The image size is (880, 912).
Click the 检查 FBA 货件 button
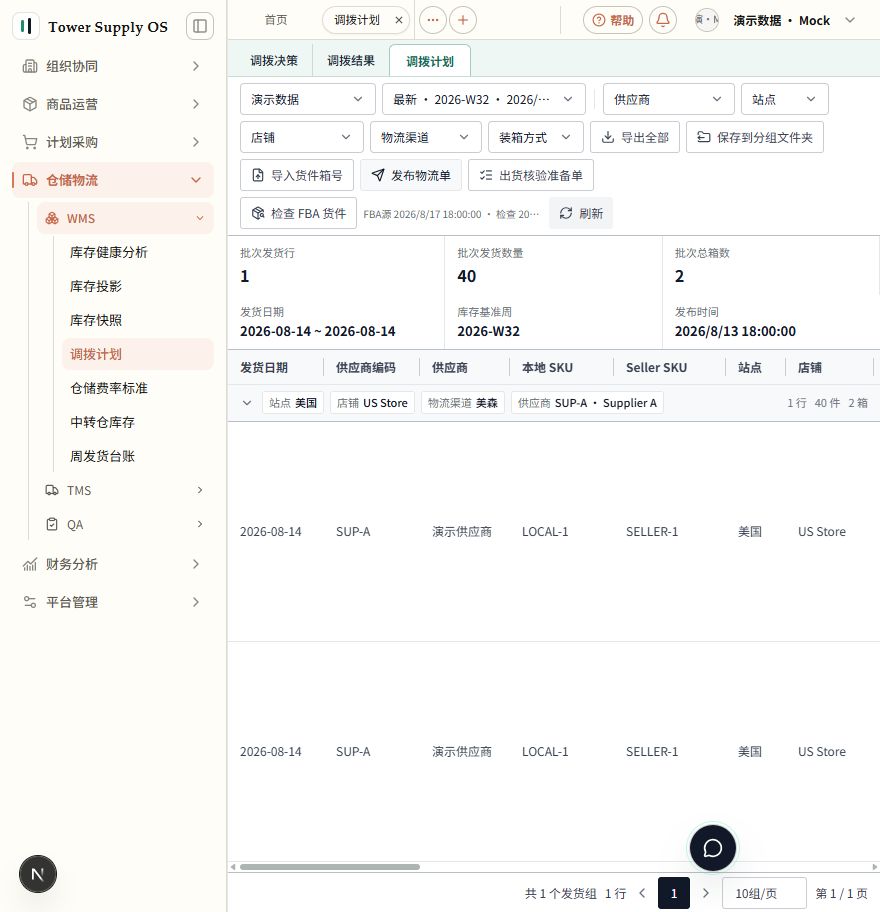click(x=298, y=213)
